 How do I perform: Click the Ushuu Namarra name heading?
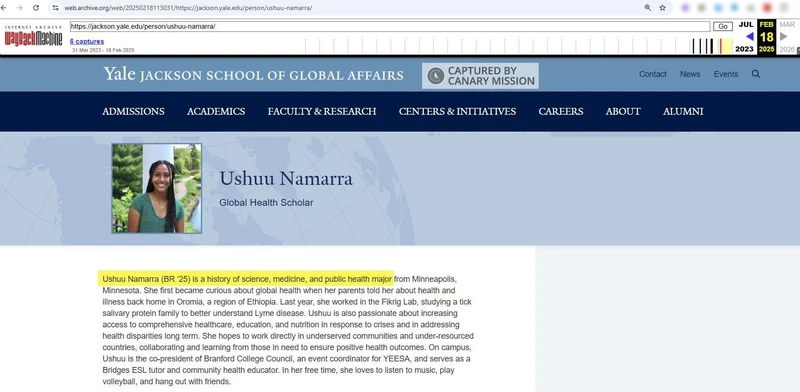[x=286, y=179]
